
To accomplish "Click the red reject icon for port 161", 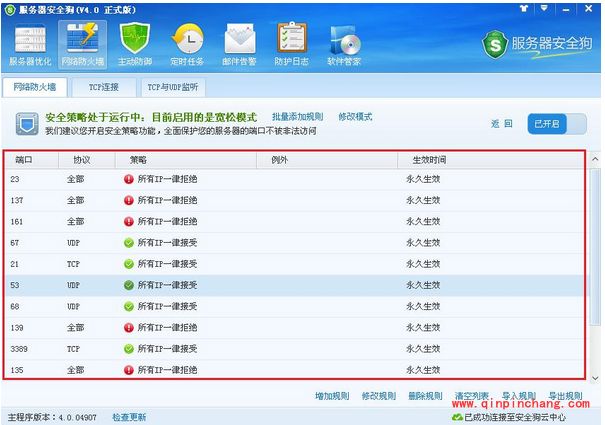I will pyautogui.click(x=128, y=222).
